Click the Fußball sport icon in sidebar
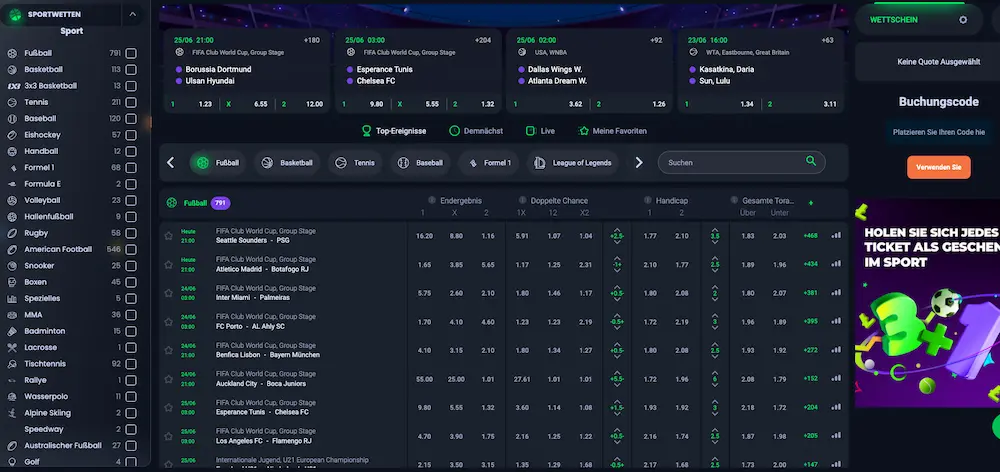 point(12,54)
